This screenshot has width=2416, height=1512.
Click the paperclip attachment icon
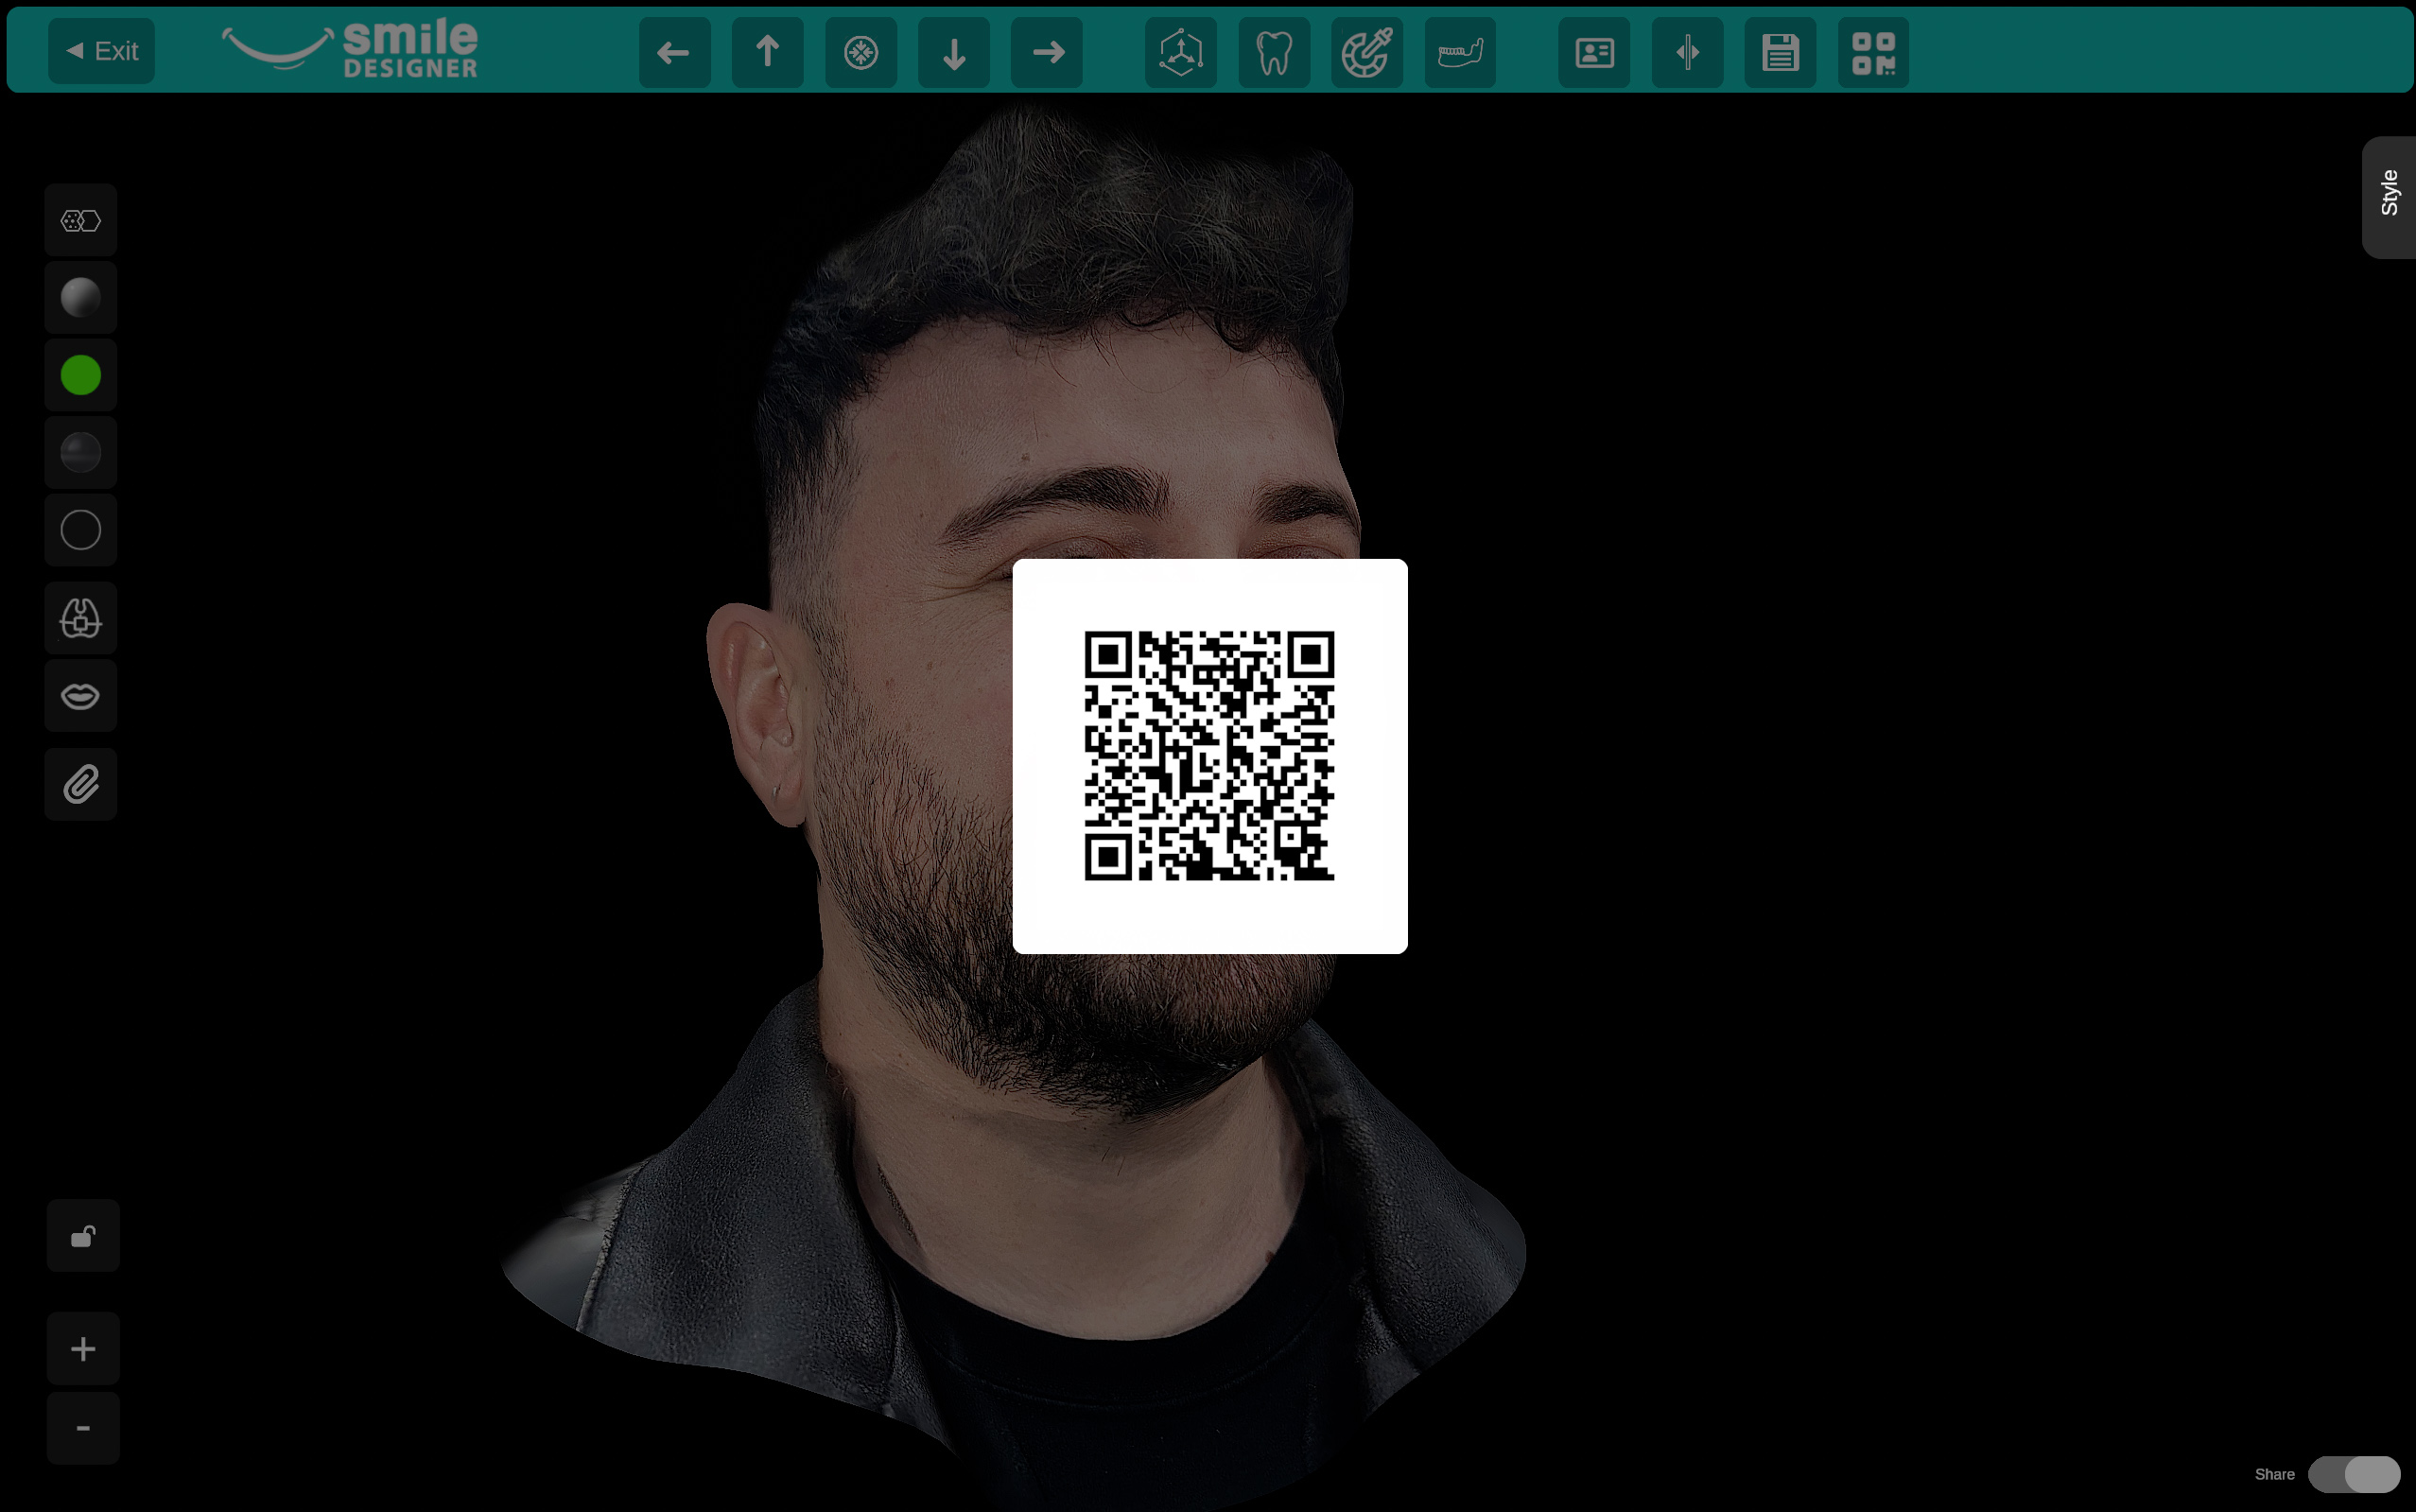(81, 784)
